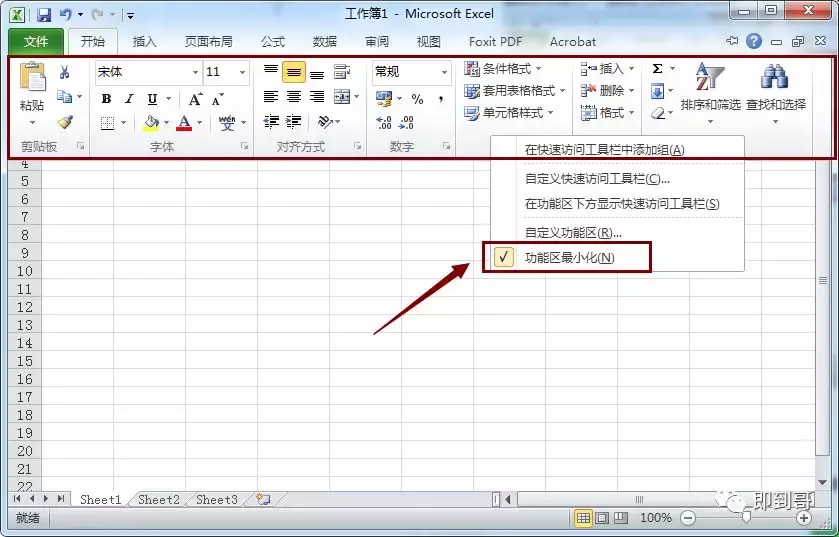Increase decimal places
The image size is (839, 537).
pyautogui.click(x=384, y=123)
